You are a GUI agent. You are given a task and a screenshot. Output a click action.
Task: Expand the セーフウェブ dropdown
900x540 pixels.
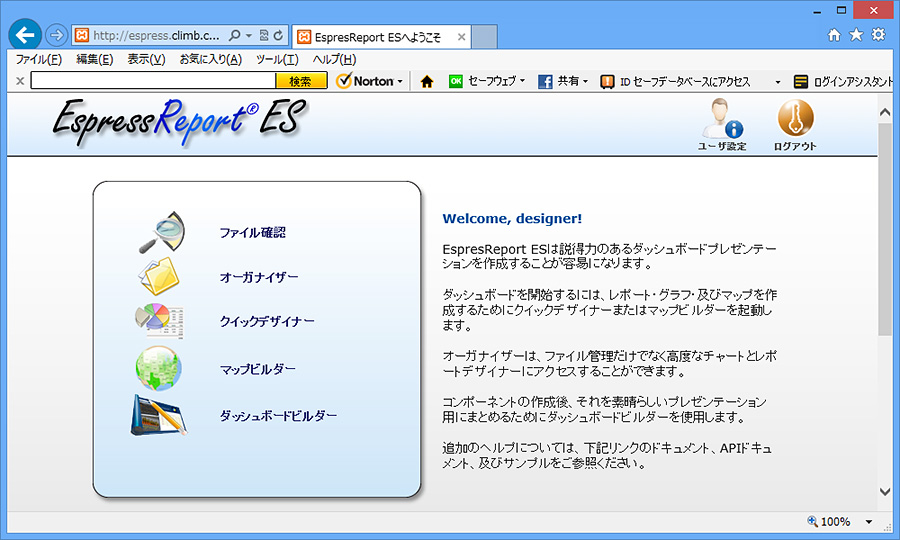pos(522,81)
